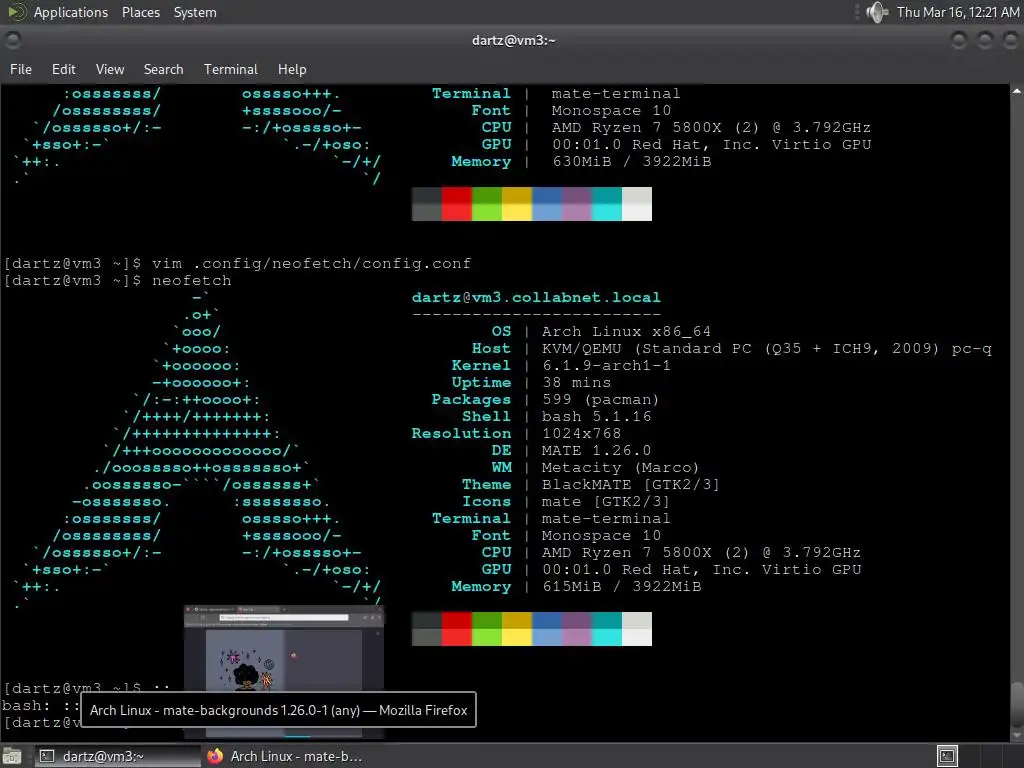Viewport: 1024px width, 768px height.
Task: Click yellow block in upper neofetch color palette
Action: [517, 204]
